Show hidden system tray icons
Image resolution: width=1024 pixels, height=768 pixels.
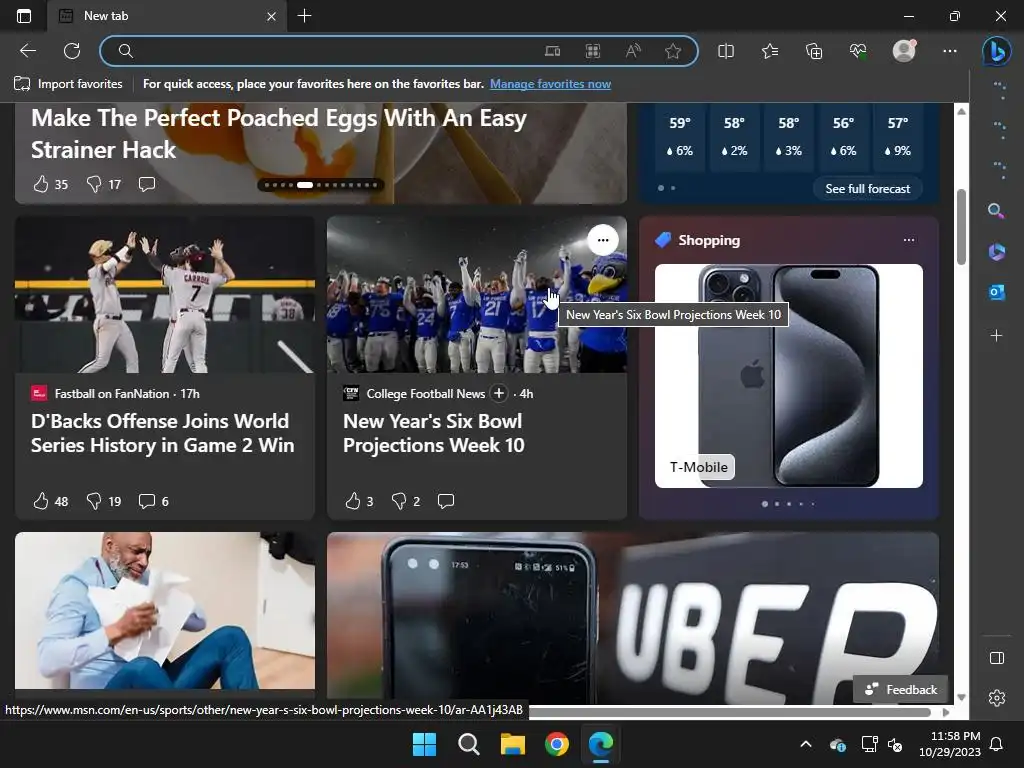click(x=806, y=744)
